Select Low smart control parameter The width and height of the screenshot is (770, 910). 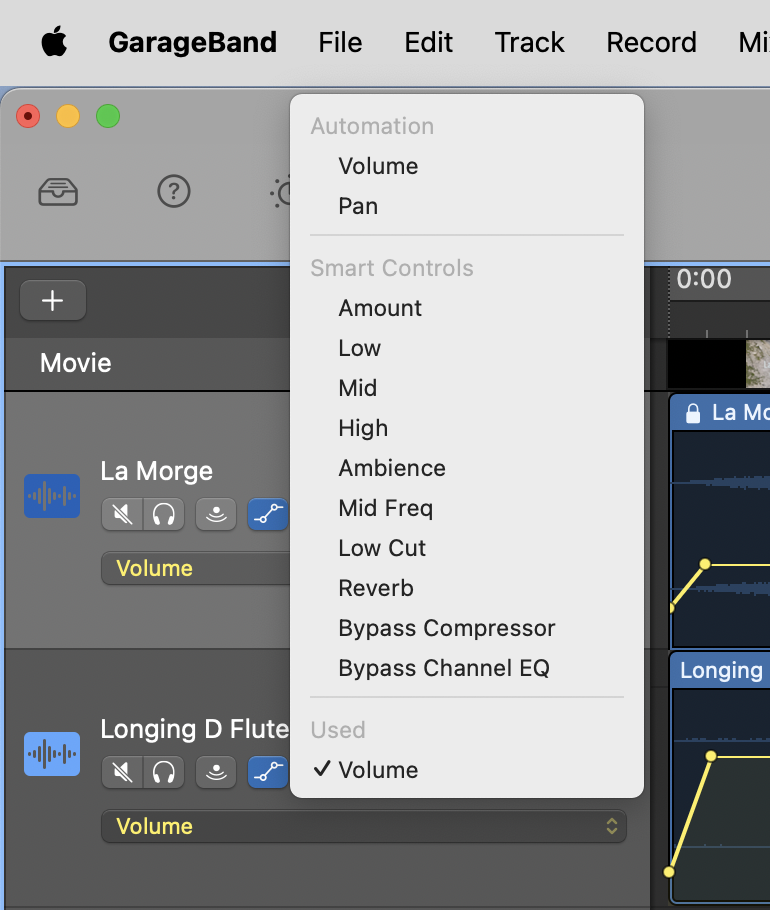[467, 348]
